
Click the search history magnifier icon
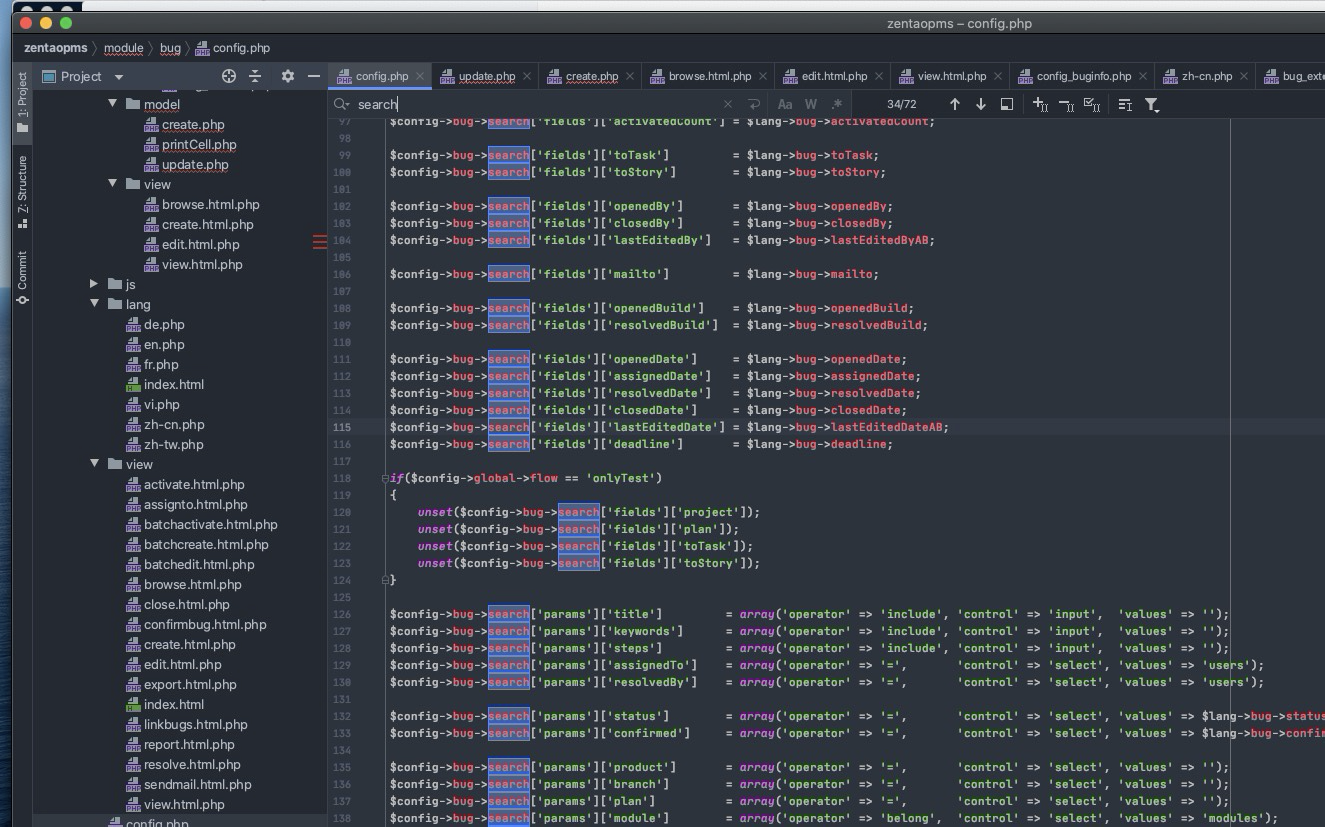coord(342,104)
